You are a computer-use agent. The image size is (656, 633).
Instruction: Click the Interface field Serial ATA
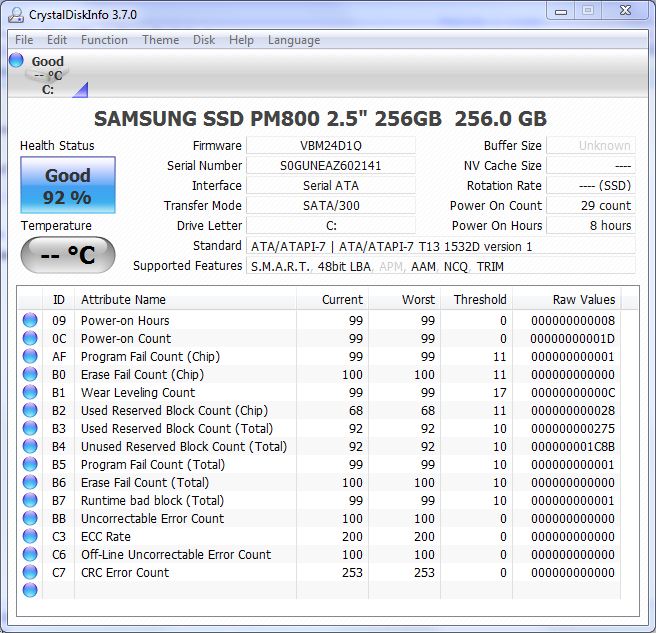[331, 185]
